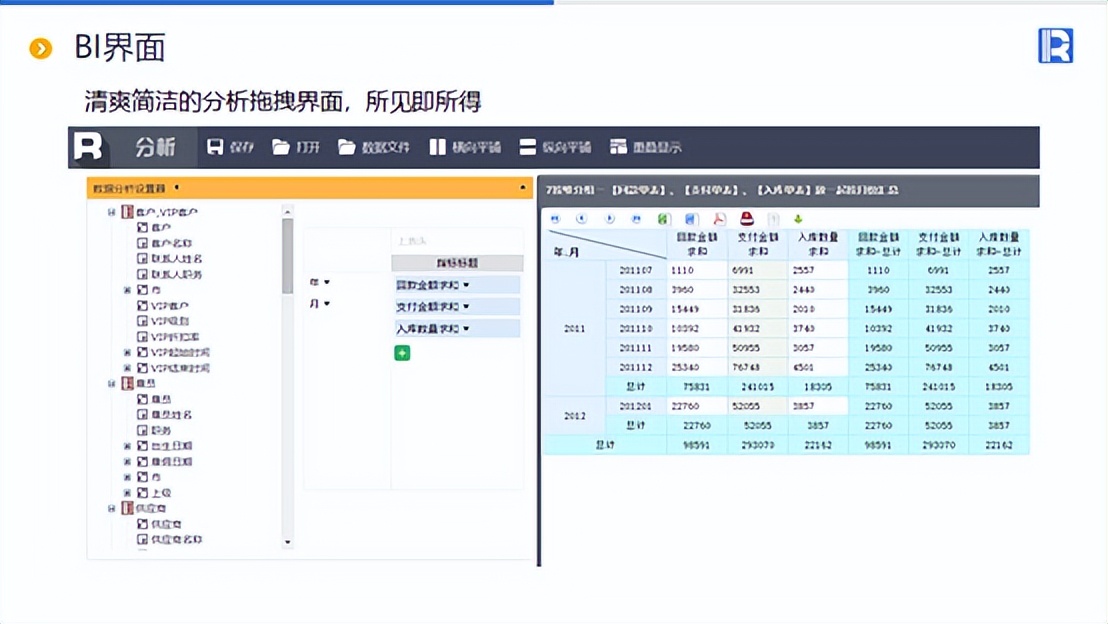Collapse the 客户,VIP客户 tree node

click(x=112, y=213)
